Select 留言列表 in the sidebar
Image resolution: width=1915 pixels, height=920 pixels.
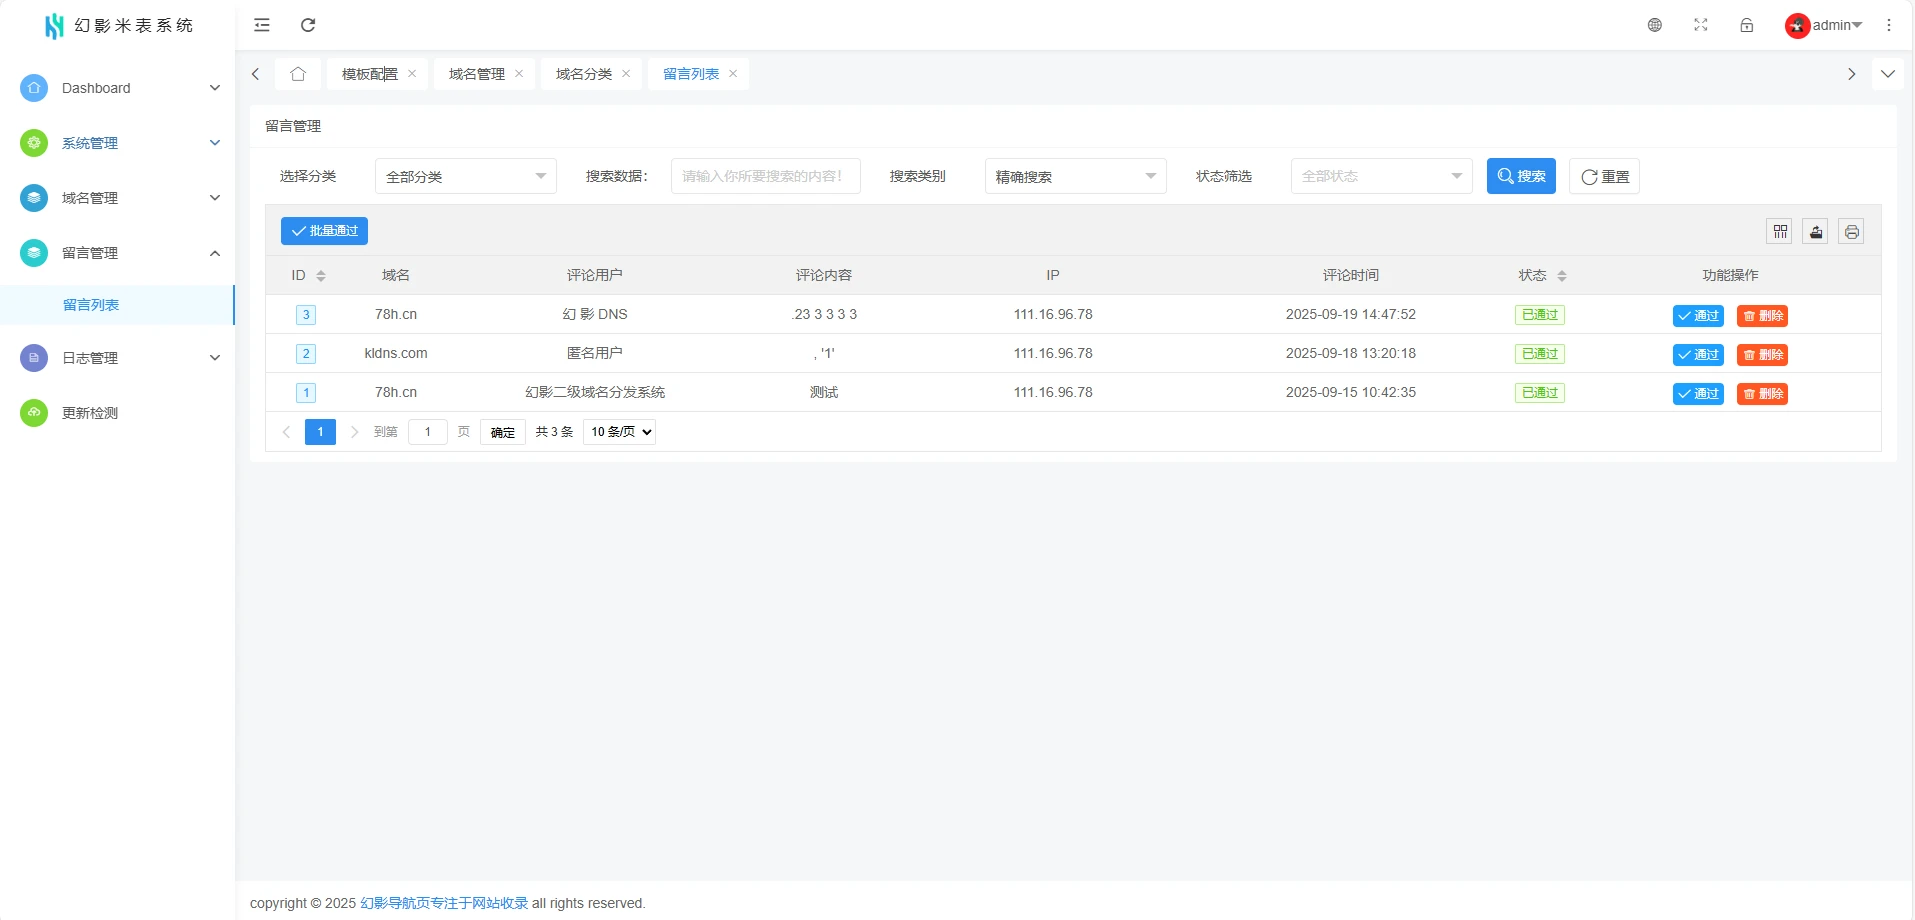[91, 305]
